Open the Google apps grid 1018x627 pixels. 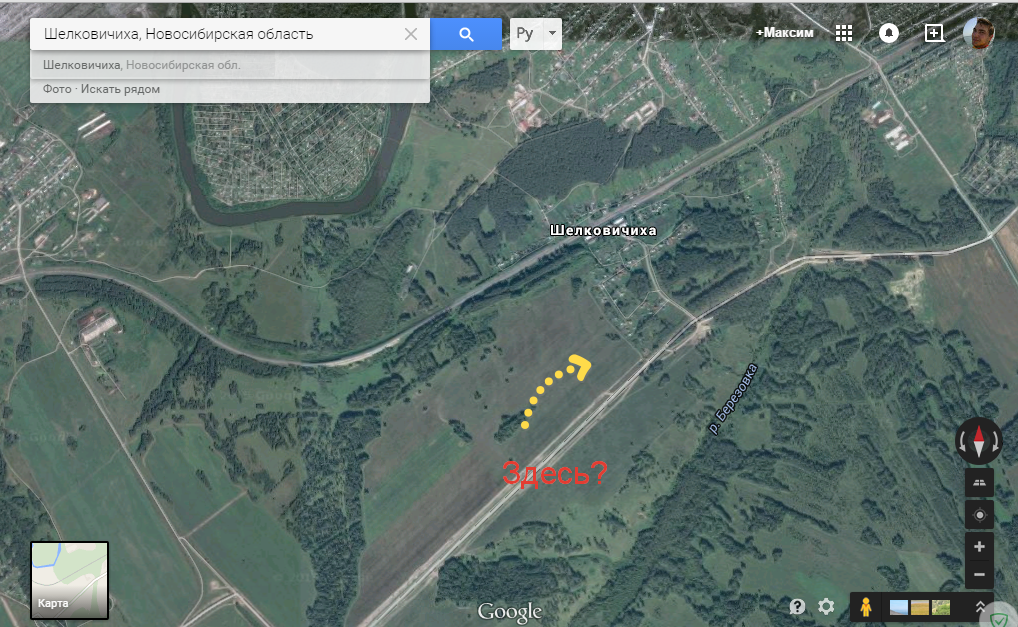point(844,33)
